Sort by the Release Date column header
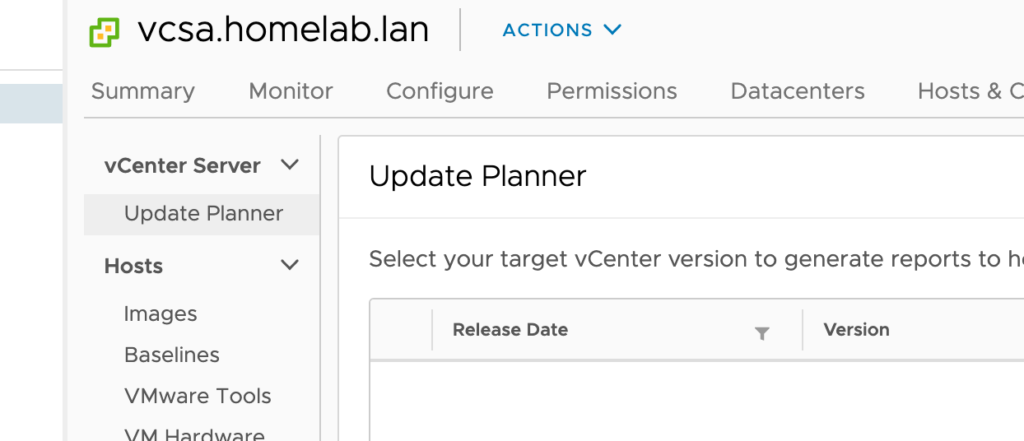This screenshot has width=1024, height=441. (510, 330)
